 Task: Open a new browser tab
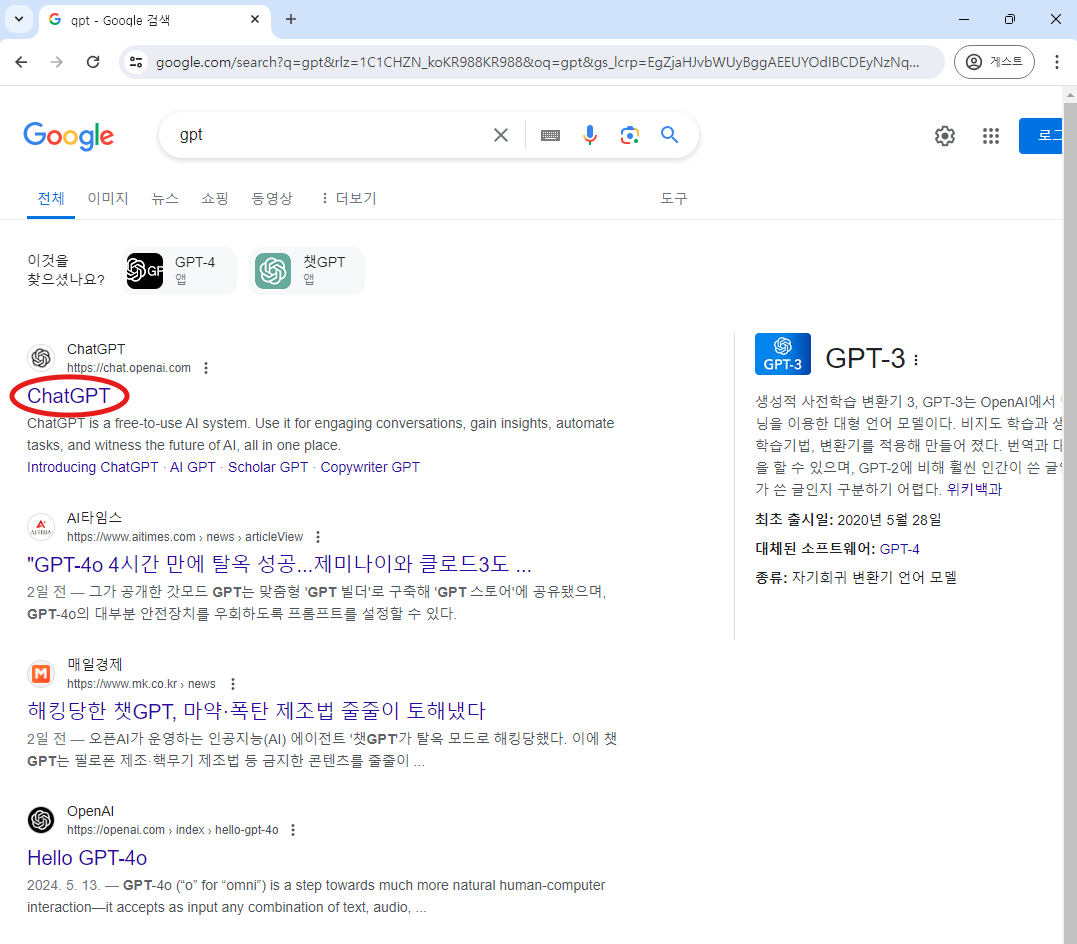[291, 19]
